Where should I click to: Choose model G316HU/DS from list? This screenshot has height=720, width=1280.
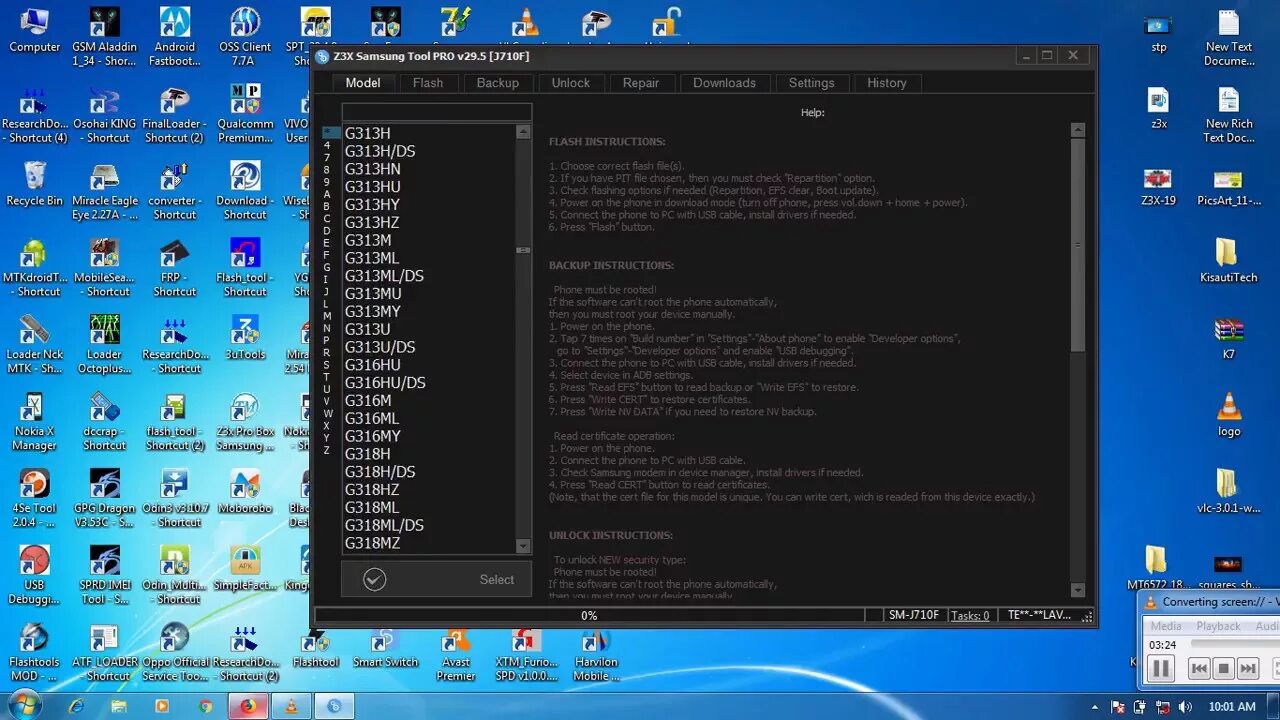[385, 383]
